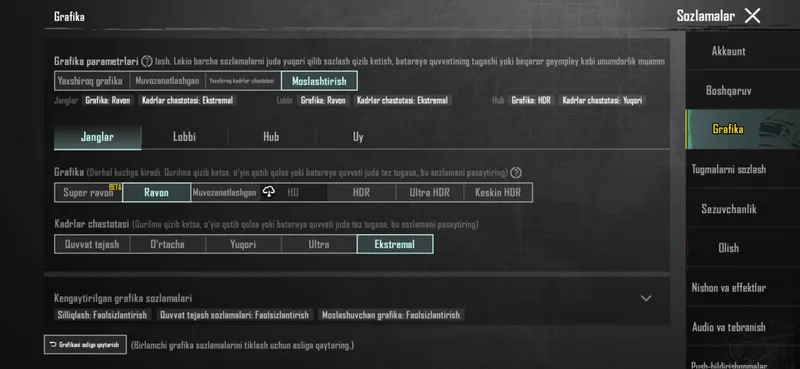Open Audio va tebranish settings
The height and width of the screenshot is (369, 800).
729,327
